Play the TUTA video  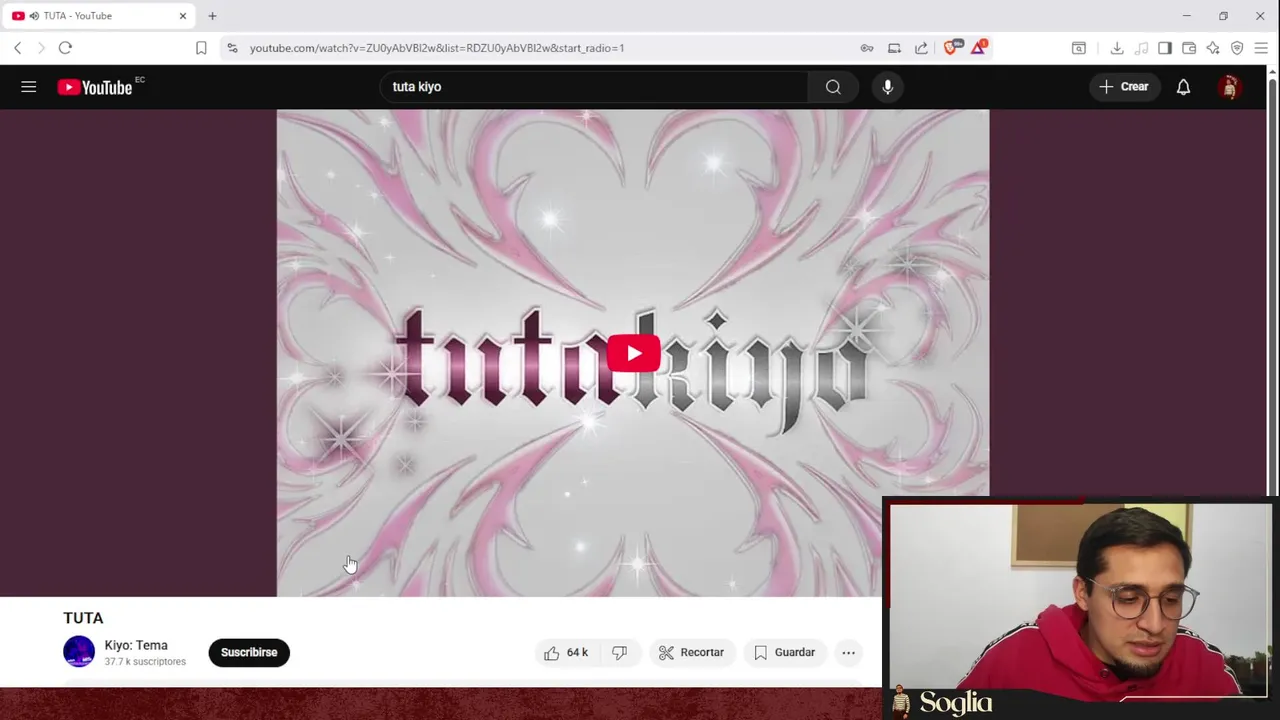[x=633, y=353]
